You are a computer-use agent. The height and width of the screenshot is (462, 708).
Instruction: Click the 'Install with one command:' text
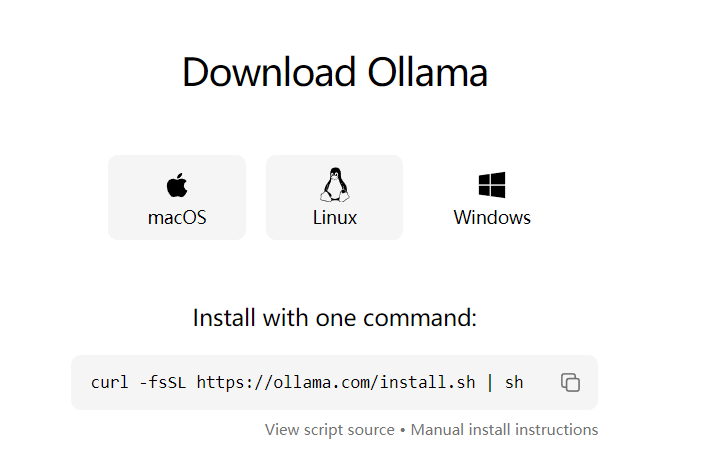(334, 318)
